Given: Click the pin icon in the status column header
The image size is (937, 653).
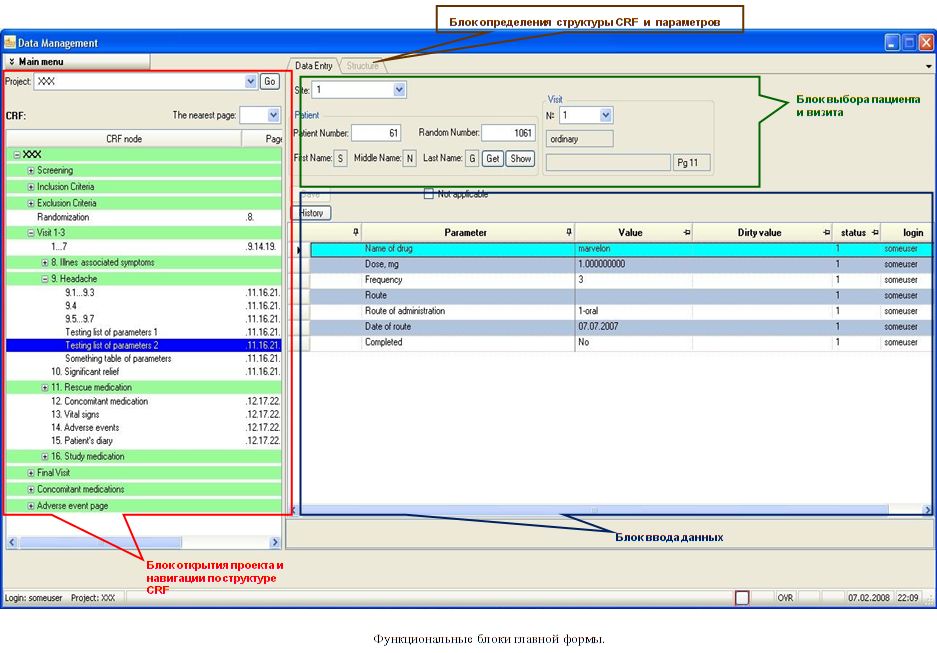Looking at the screenshot, I should 874,231.
